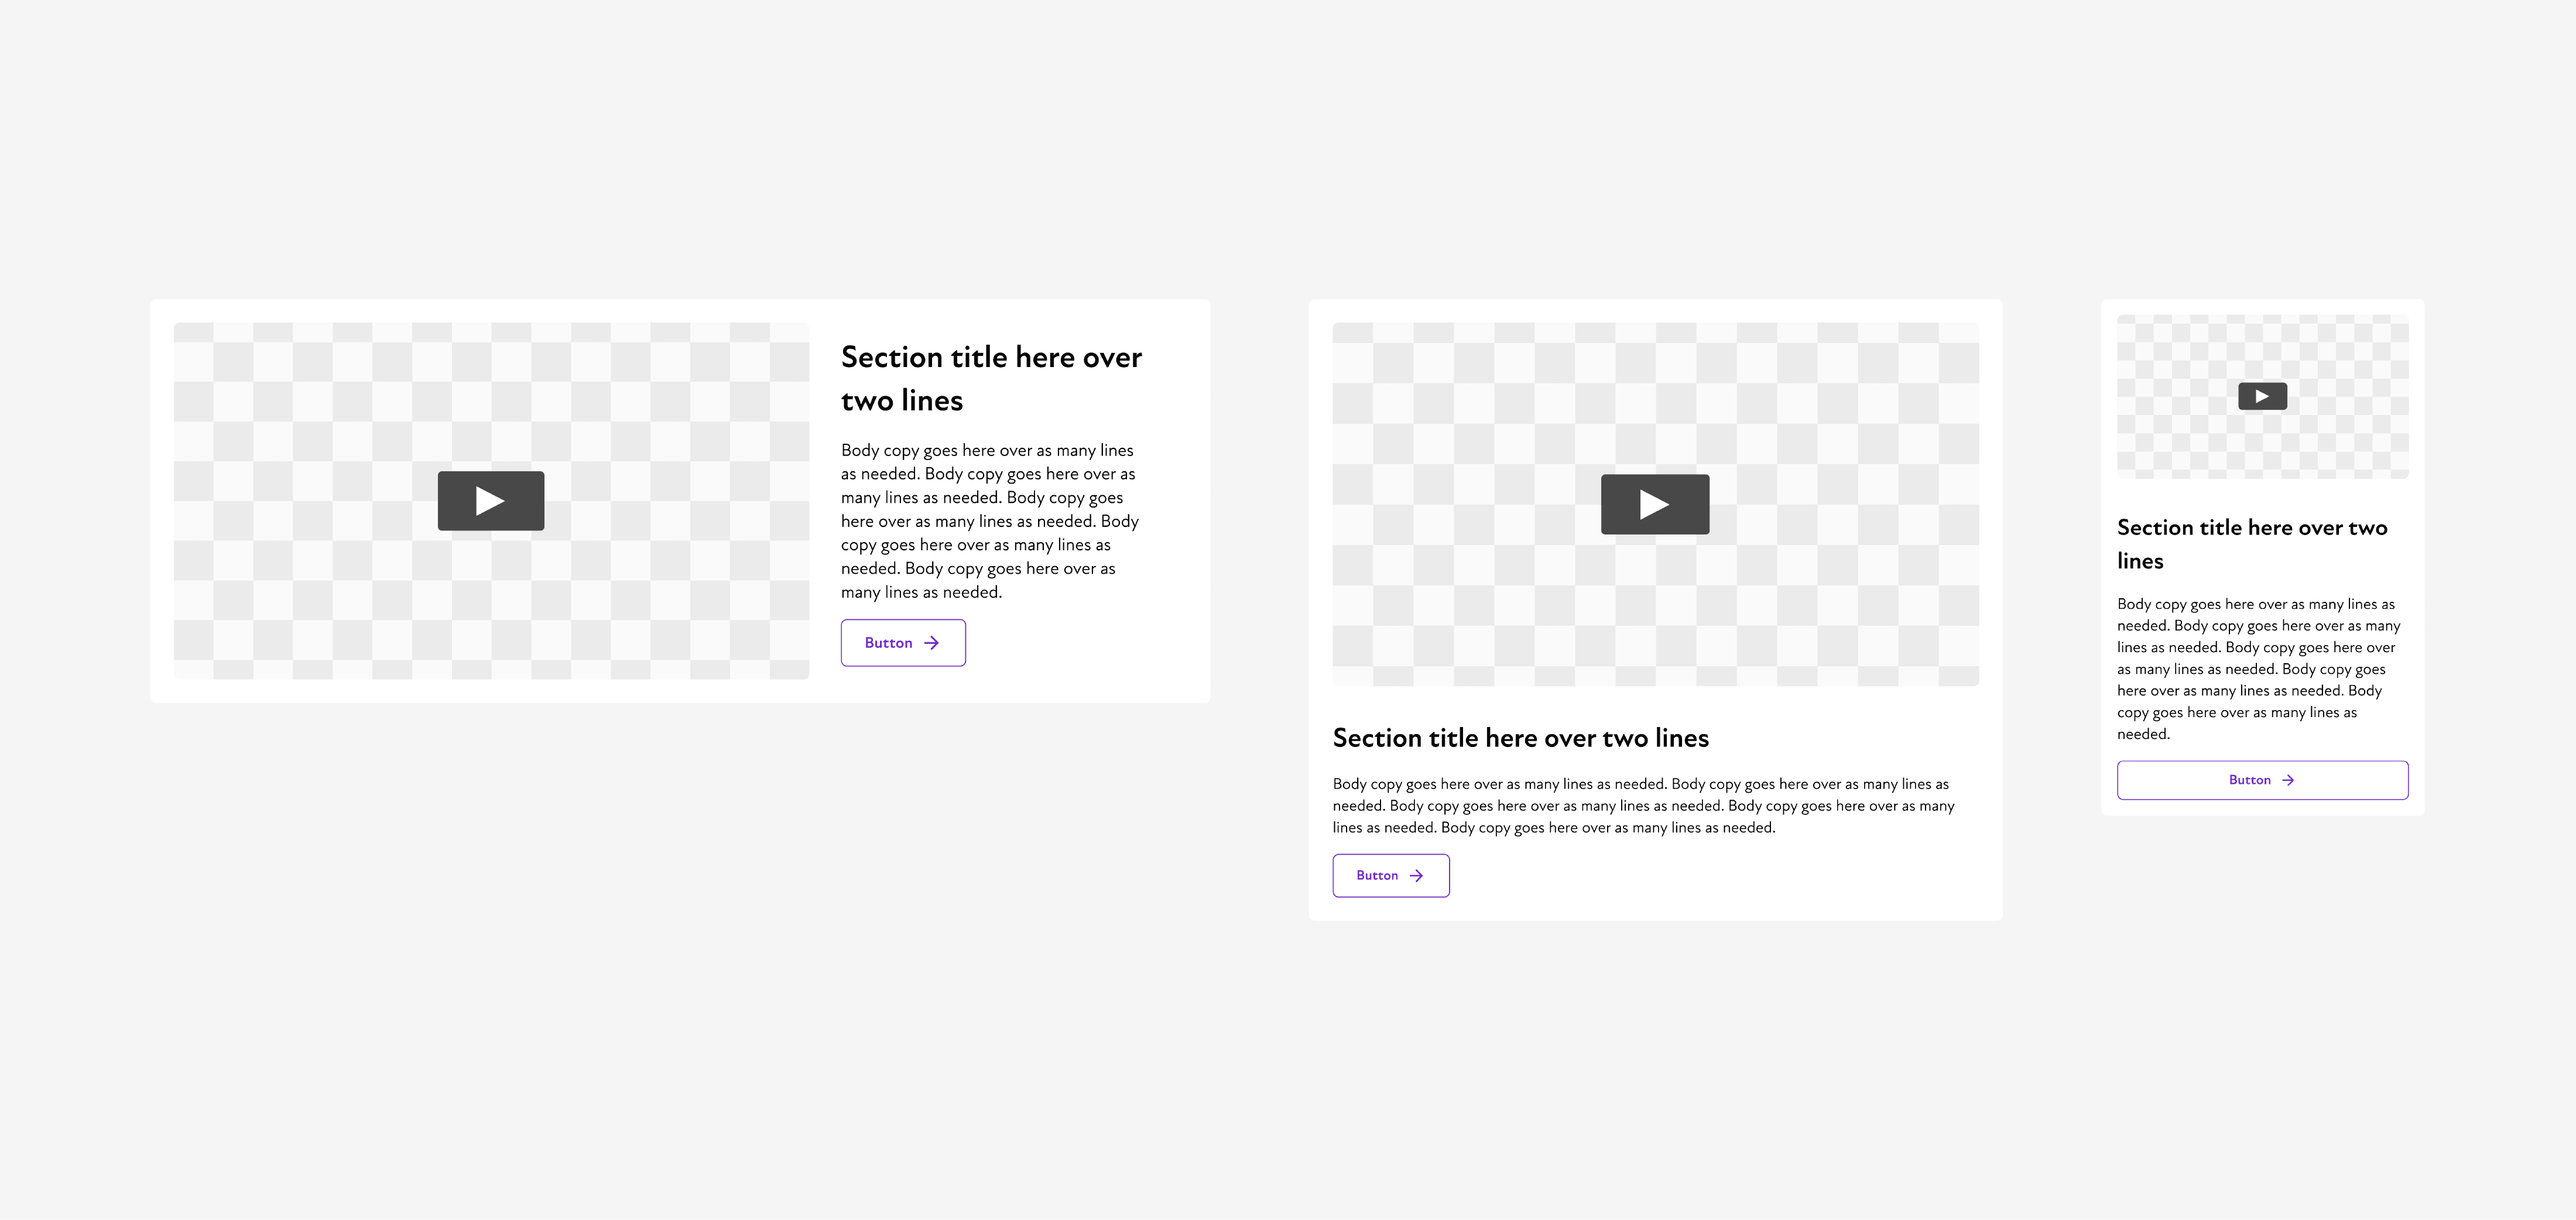Play the video in the wide horizontal card
This screenshot has width=2576, height=1220.
coord(490,501)
